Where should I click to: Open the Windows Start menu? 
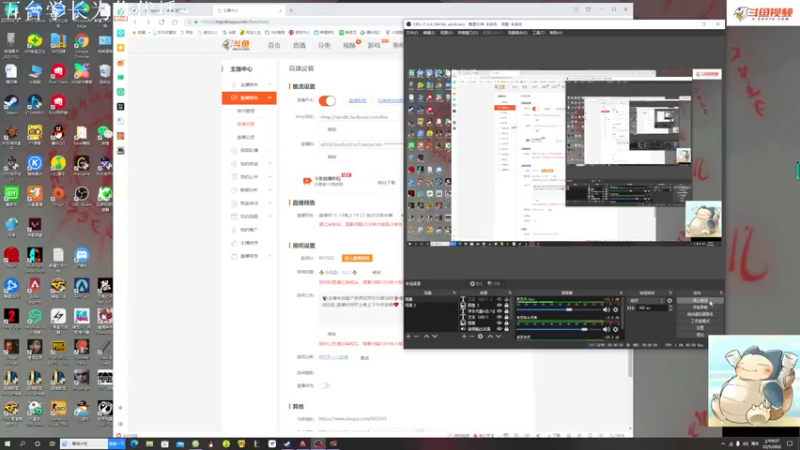[7, 444]
